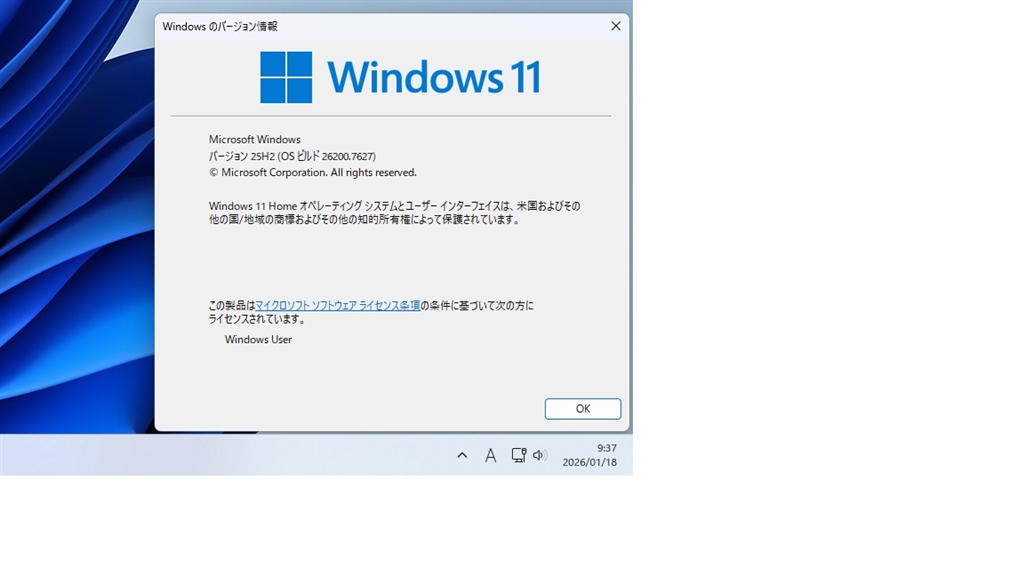Select the 'Microsoft Windows' text line
Image resolution: width=1024 pixels, height=576 pixels.
255,139
